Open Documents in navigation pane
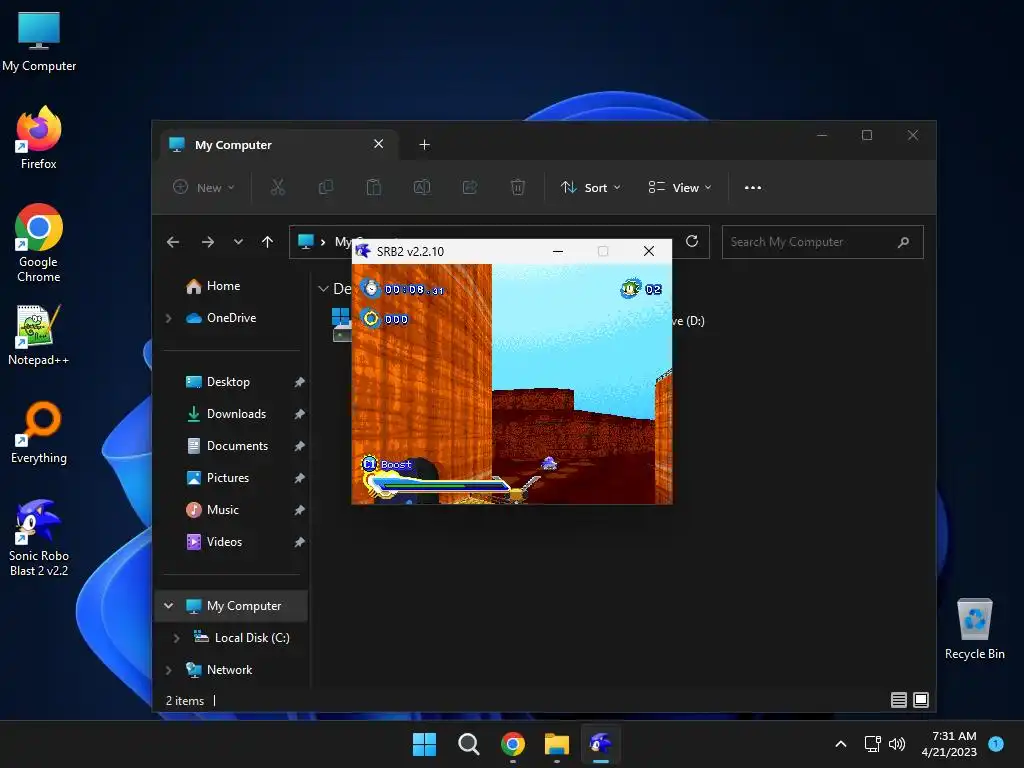This screenshot has height=768, width=1024. tap(237, 446)
